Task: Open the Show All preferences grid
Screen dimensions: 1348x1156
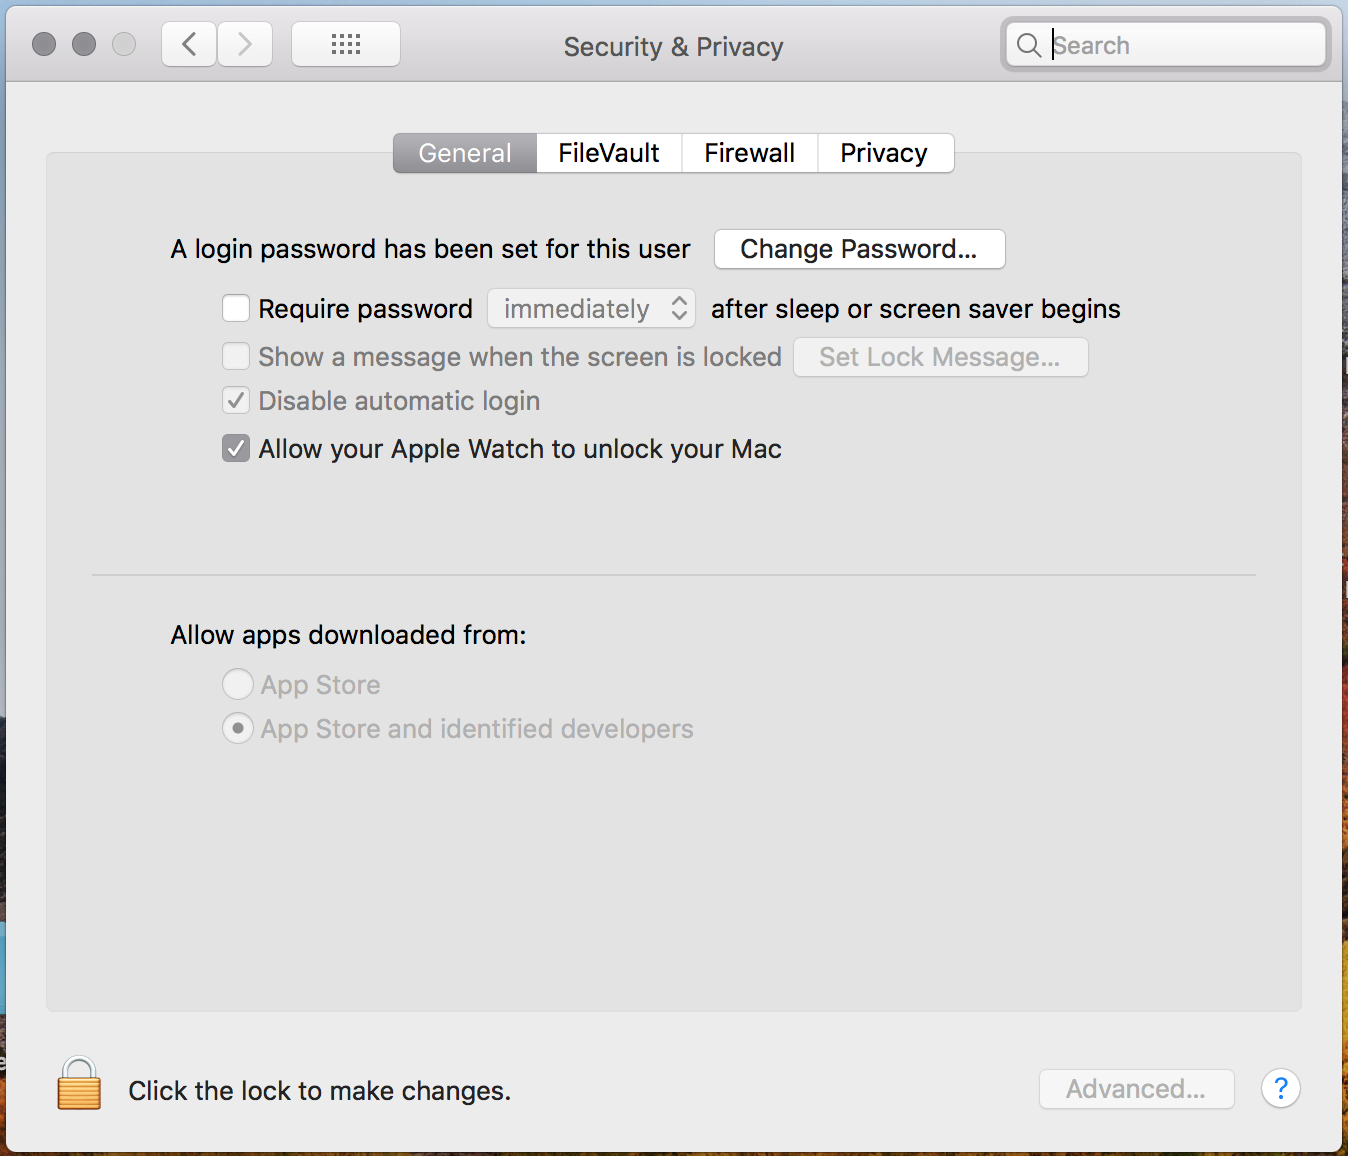Action: [346, 45]
